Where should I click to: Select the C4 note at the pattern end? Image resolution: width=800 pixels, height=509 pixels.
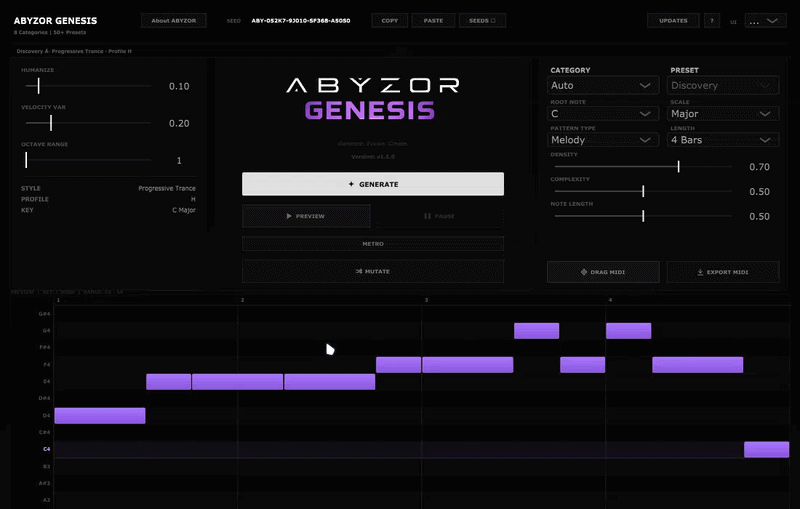(766, 449)
